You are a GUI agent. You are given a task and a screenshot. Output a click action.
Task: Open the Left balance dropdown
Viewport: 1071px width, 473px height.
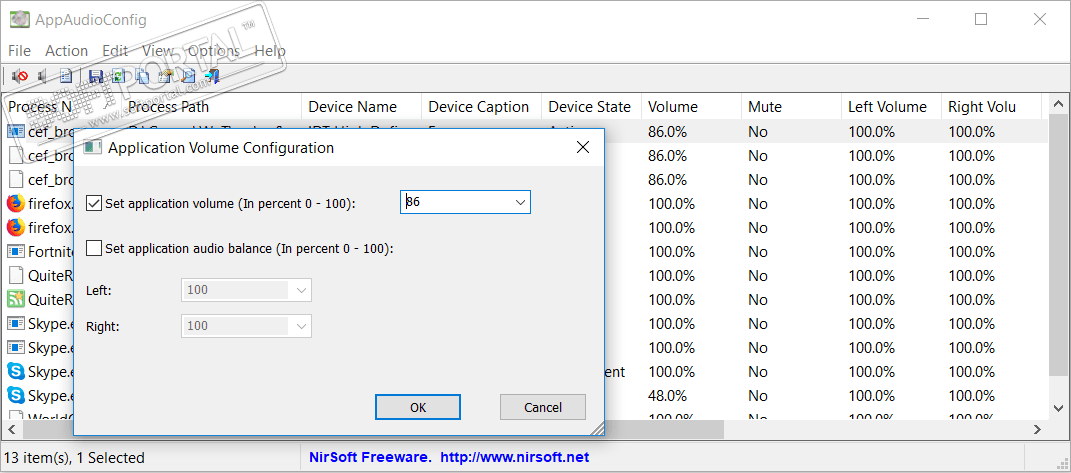300,290
